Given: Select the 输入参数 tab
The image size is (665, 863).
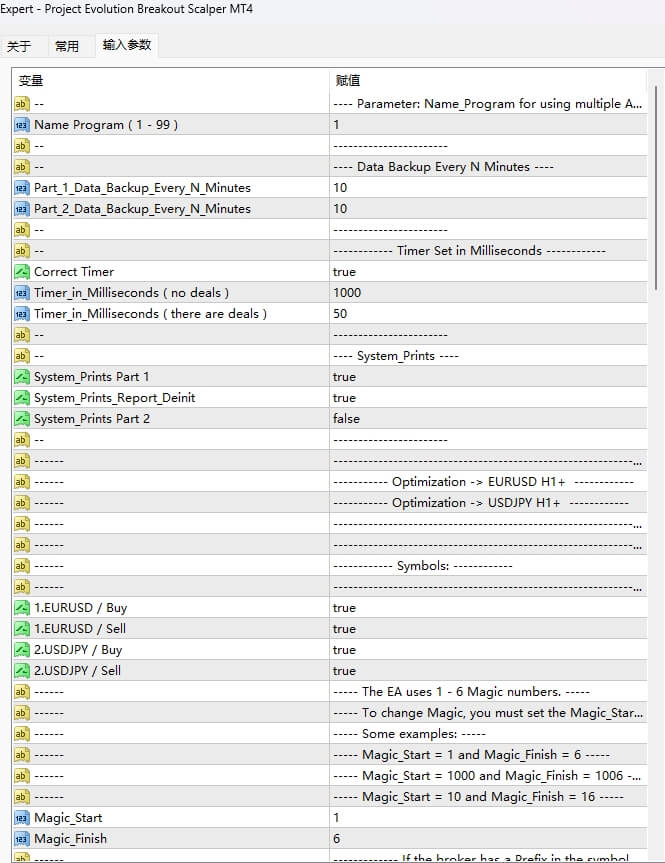Looking at the screenshot, I should pyautogui.click(x=126, y=45).
